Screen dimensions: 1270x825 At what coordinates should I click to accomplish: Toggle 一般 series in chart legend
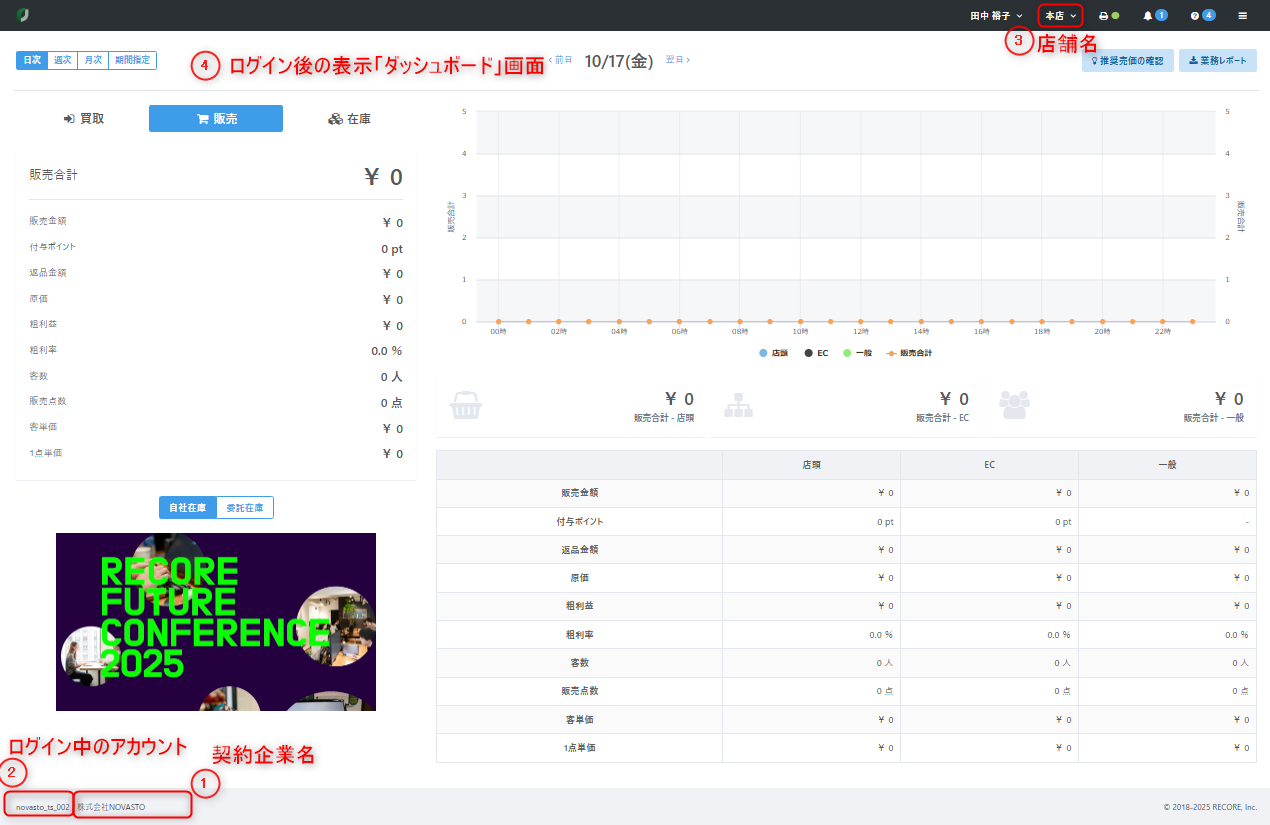[x=859, y=353]
